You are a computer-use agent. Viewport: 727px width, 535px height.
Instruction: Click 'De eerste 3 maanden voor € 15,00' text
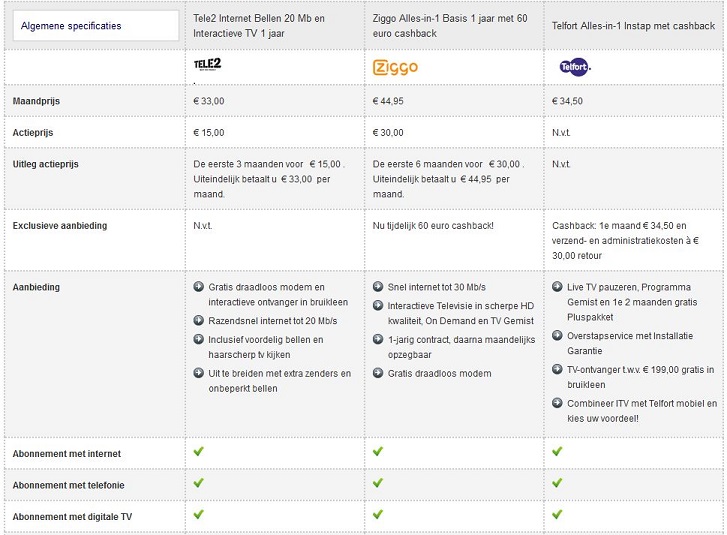coord(269,164)
